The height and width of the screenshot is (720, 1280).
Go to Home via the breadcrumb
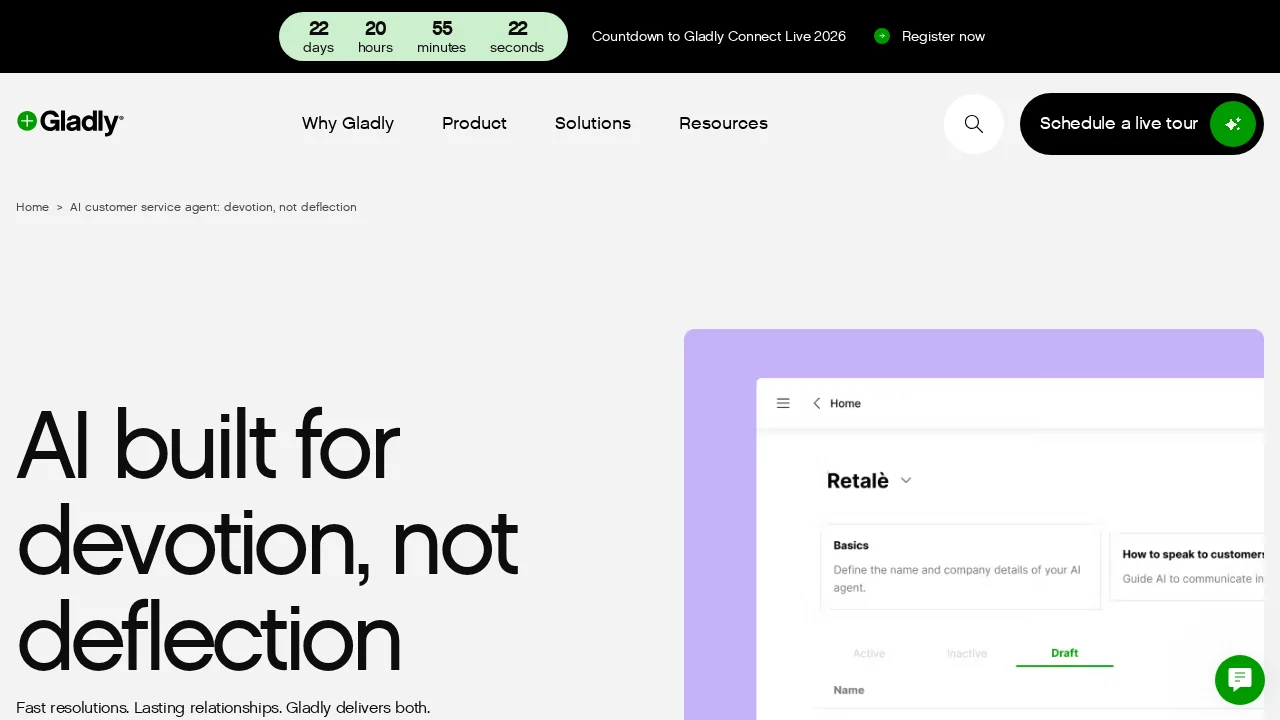click(x=32, y=207)
